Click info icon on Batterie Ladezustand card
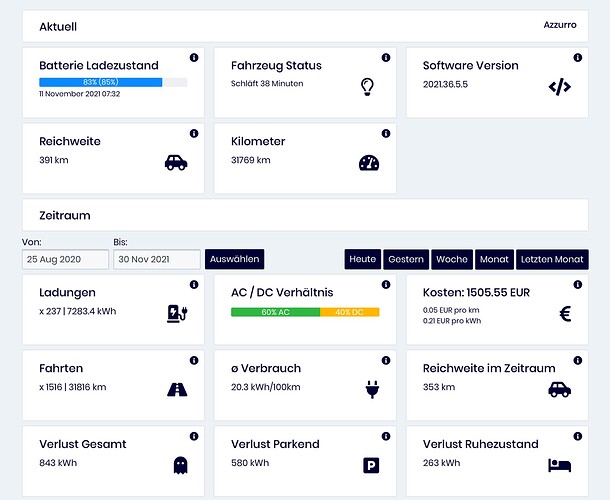 click(194, 58)
